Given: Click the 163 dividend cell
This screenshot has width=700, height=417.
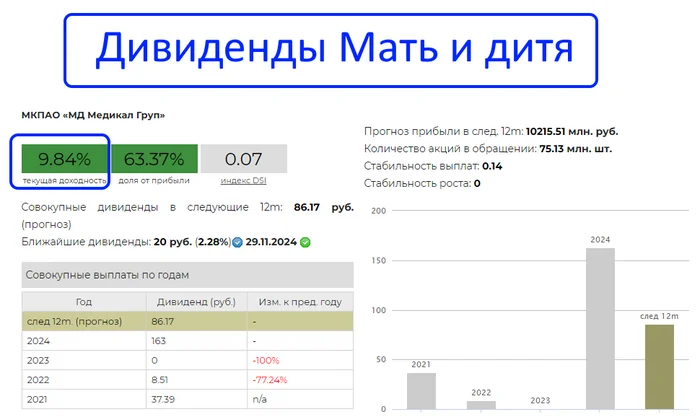Looking at the screenshot, I should [x=196, y=341].
